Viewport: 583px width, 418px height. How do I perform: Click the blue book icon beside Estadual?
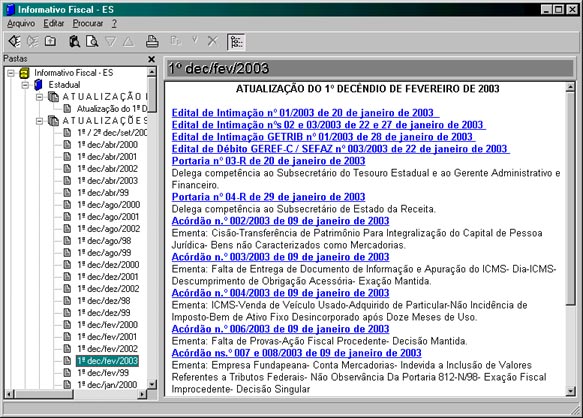point(38,85)
